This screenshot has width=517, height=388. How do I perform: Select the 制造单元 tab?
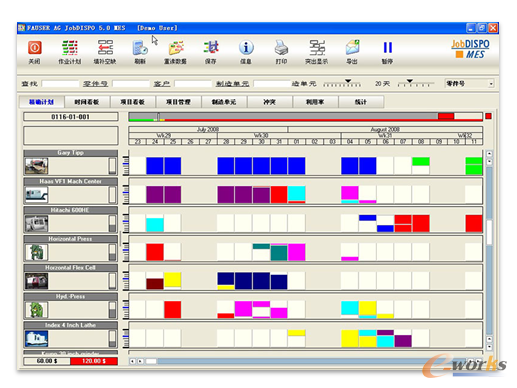coord(224,102)
